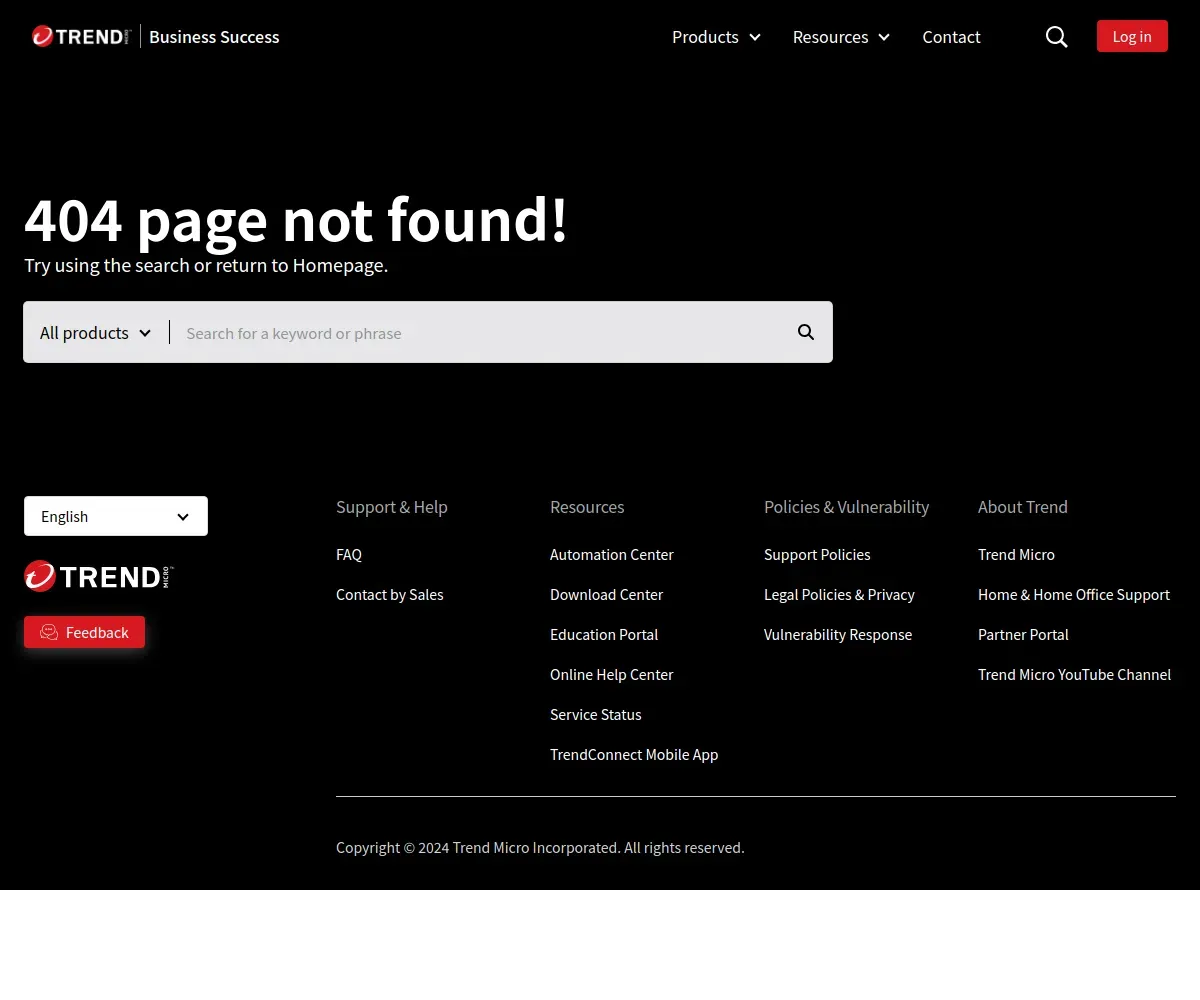Click the Log in button
Screen dimensions: 1200x1000
point(1132,36)
